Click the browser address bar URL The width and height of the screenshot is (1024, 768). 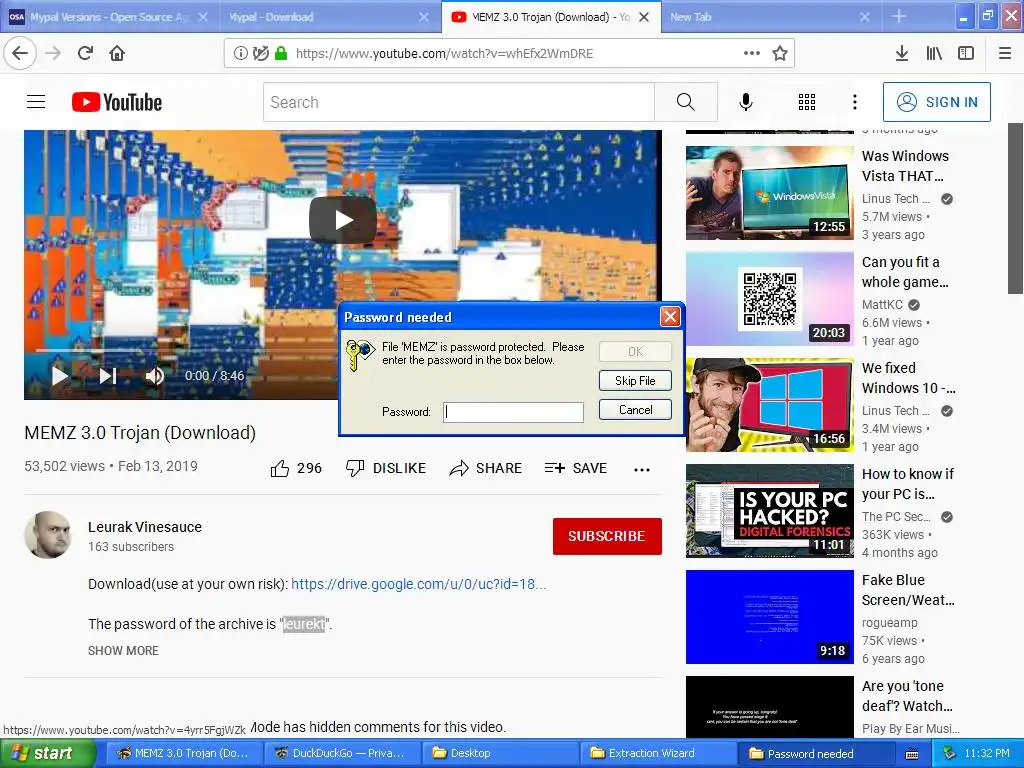(x=444, y=54)
